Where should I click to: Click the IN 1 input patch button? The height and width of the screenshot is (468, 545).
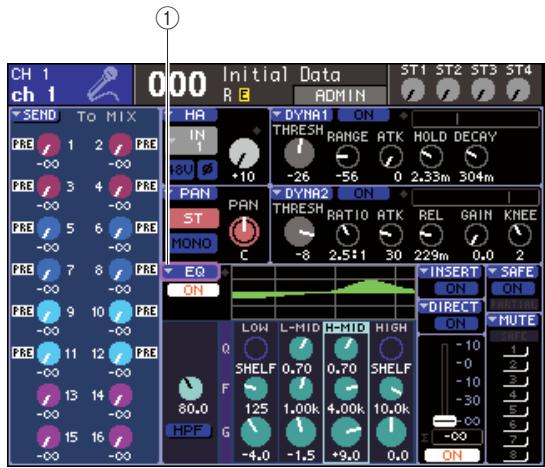coord(193,141)
